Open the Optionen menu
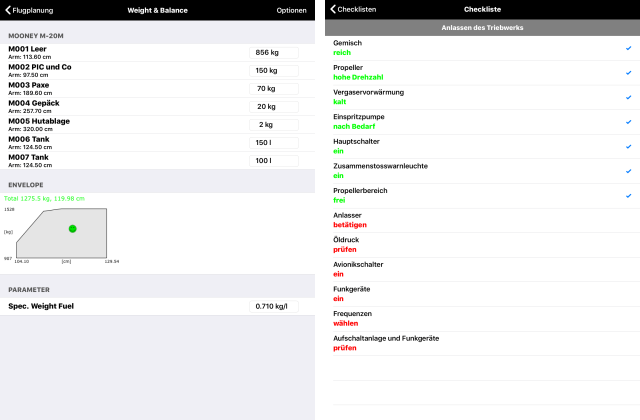 291,10
